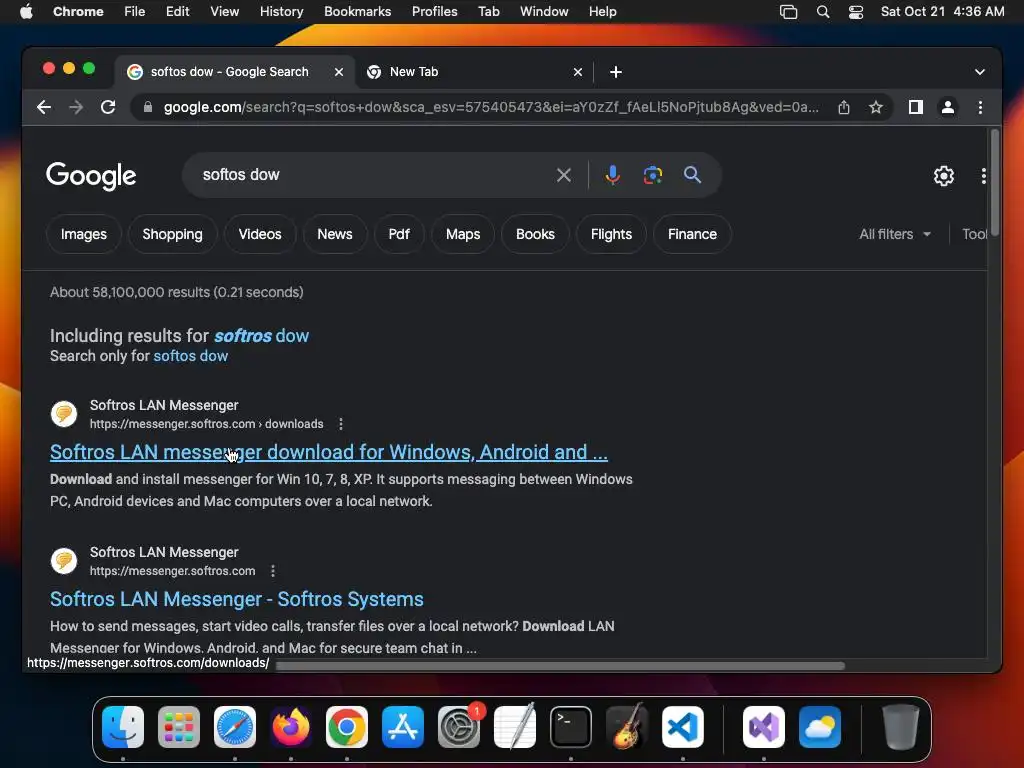This screenshot has width=1024, height=768.
Task: Switch to the New Tab tab
Action: coord(475,72)
